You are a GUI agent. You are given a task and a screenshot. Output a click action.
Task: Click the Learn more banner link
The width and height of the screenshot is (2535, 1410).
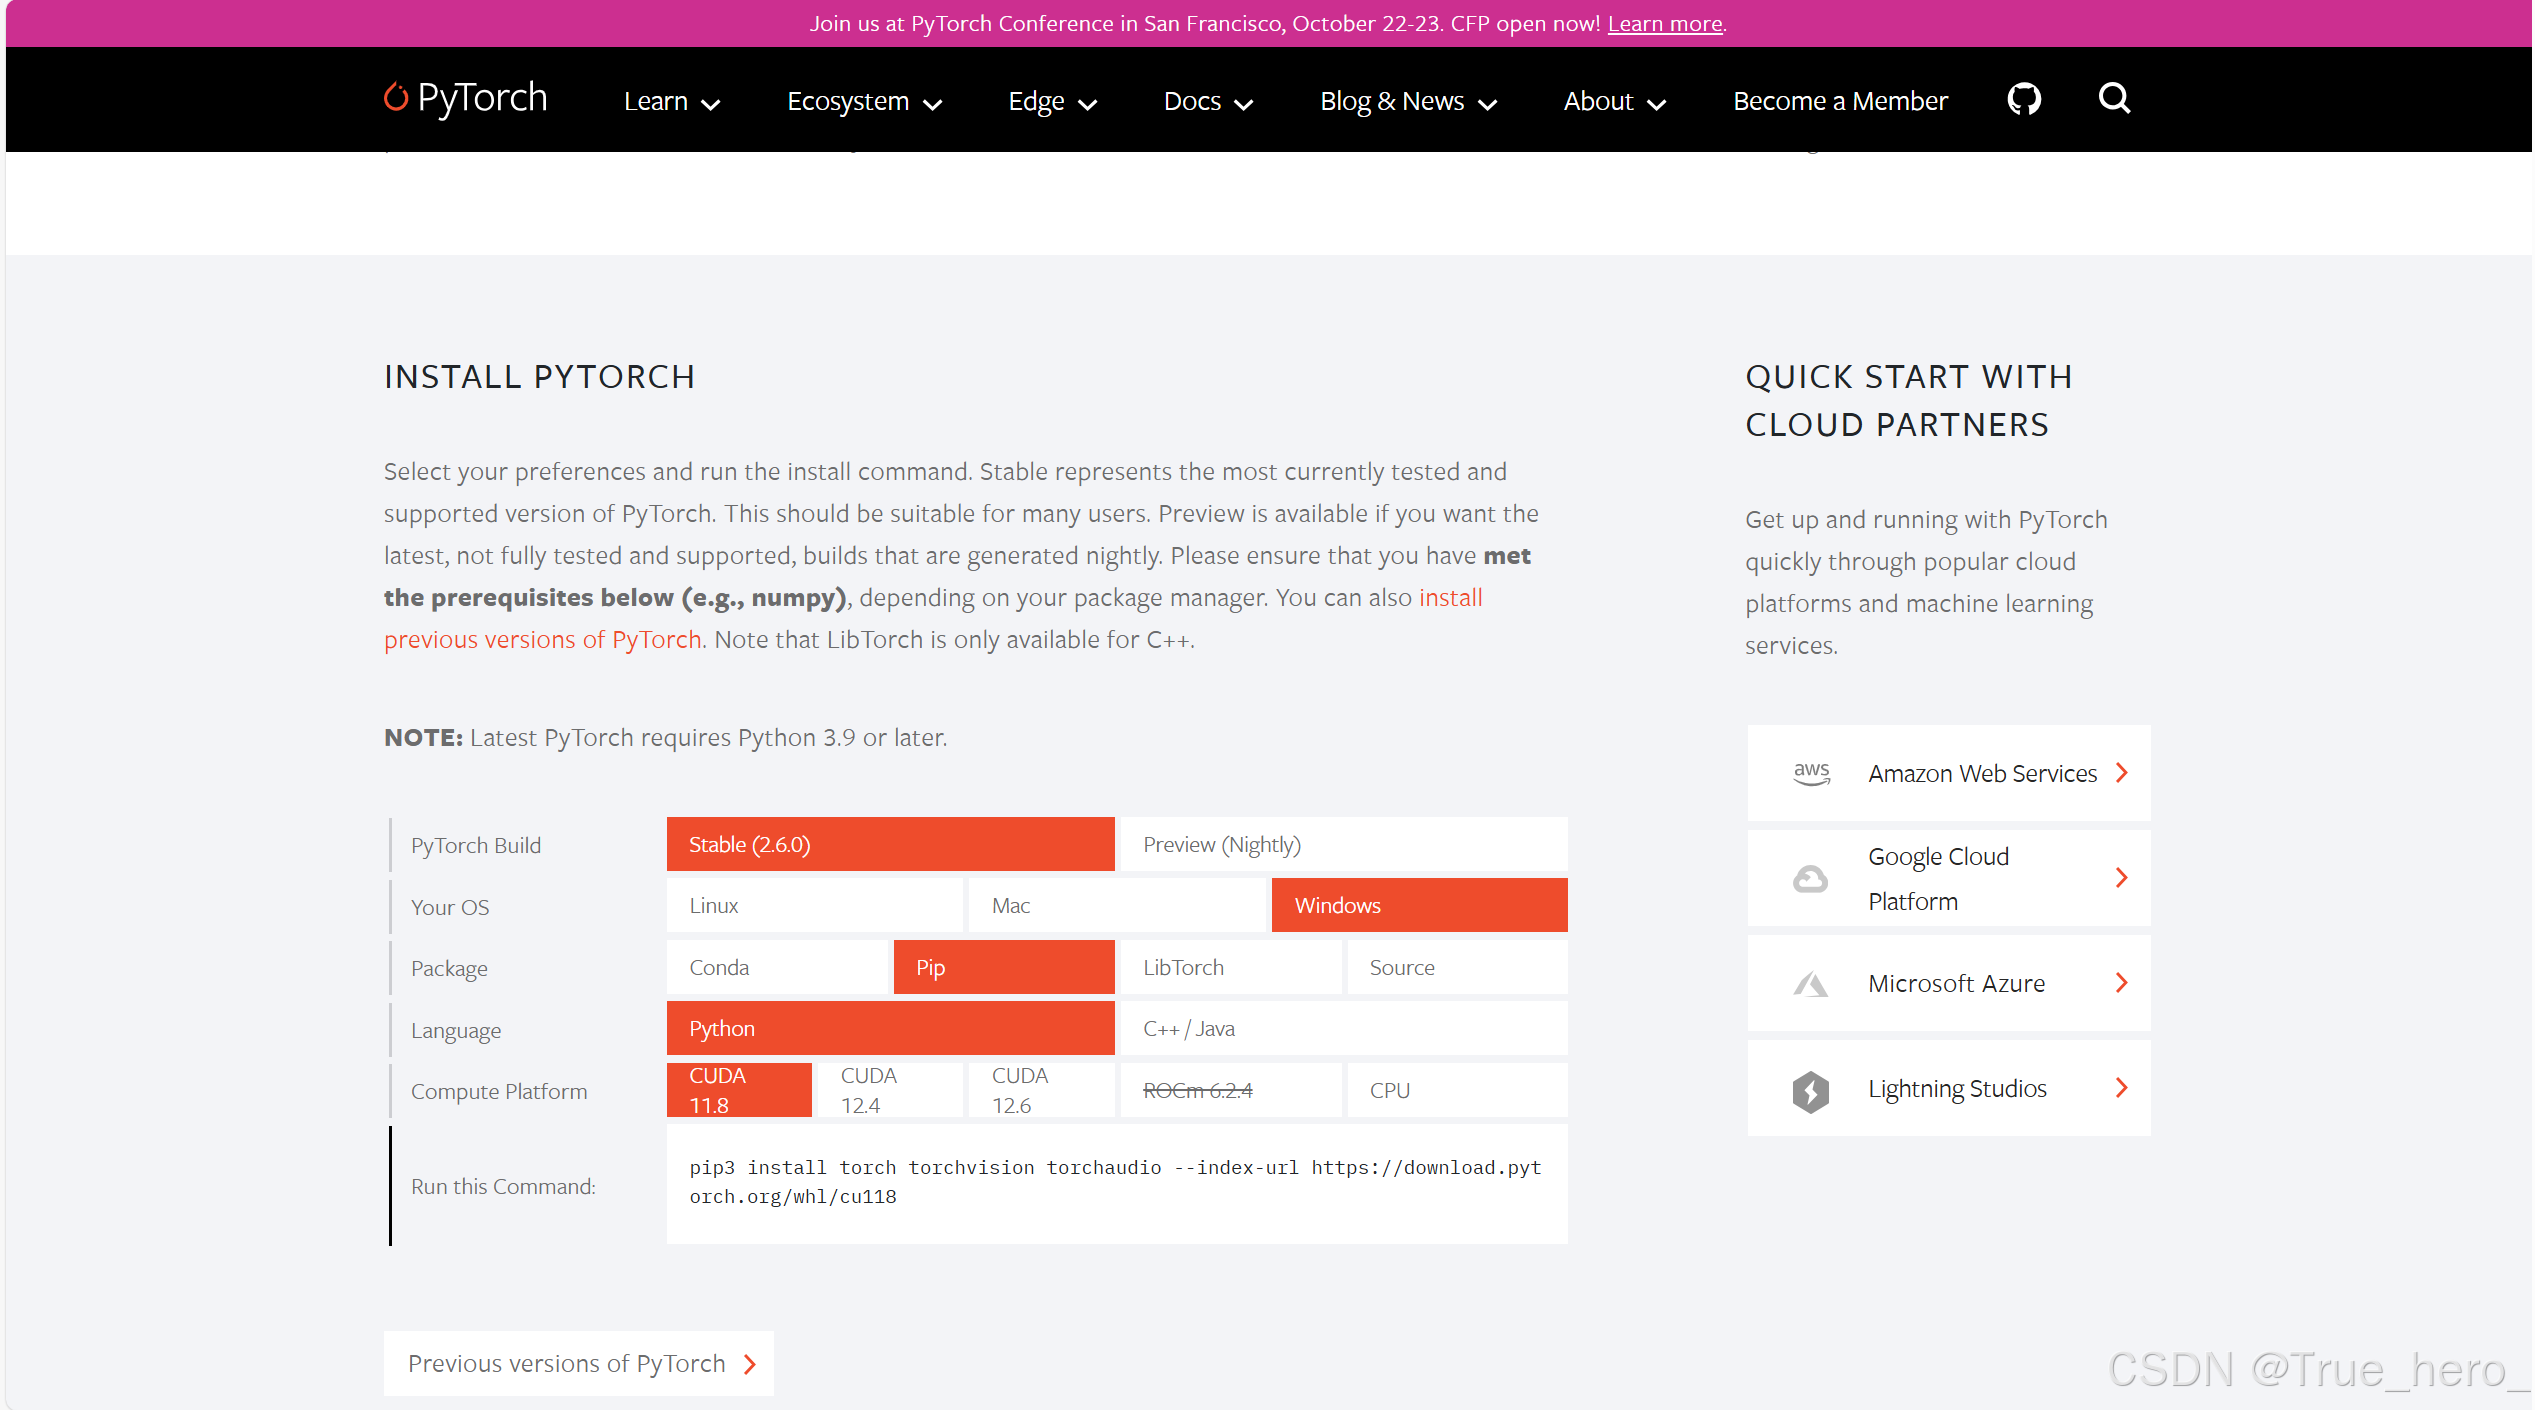tap(1664, 24)
